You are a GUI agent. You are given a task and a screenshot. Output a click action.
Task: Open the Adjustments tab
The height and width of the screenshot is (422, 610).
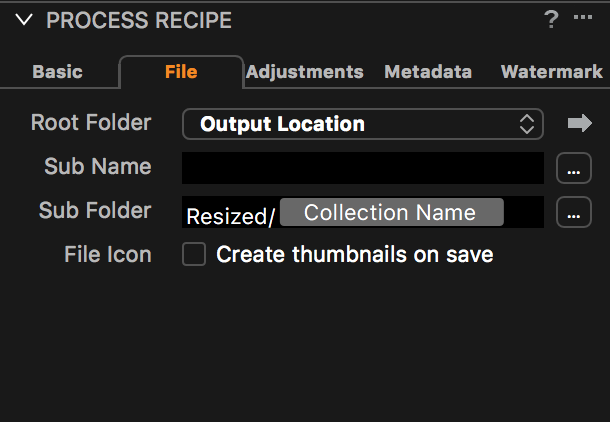tap(305, 72)
